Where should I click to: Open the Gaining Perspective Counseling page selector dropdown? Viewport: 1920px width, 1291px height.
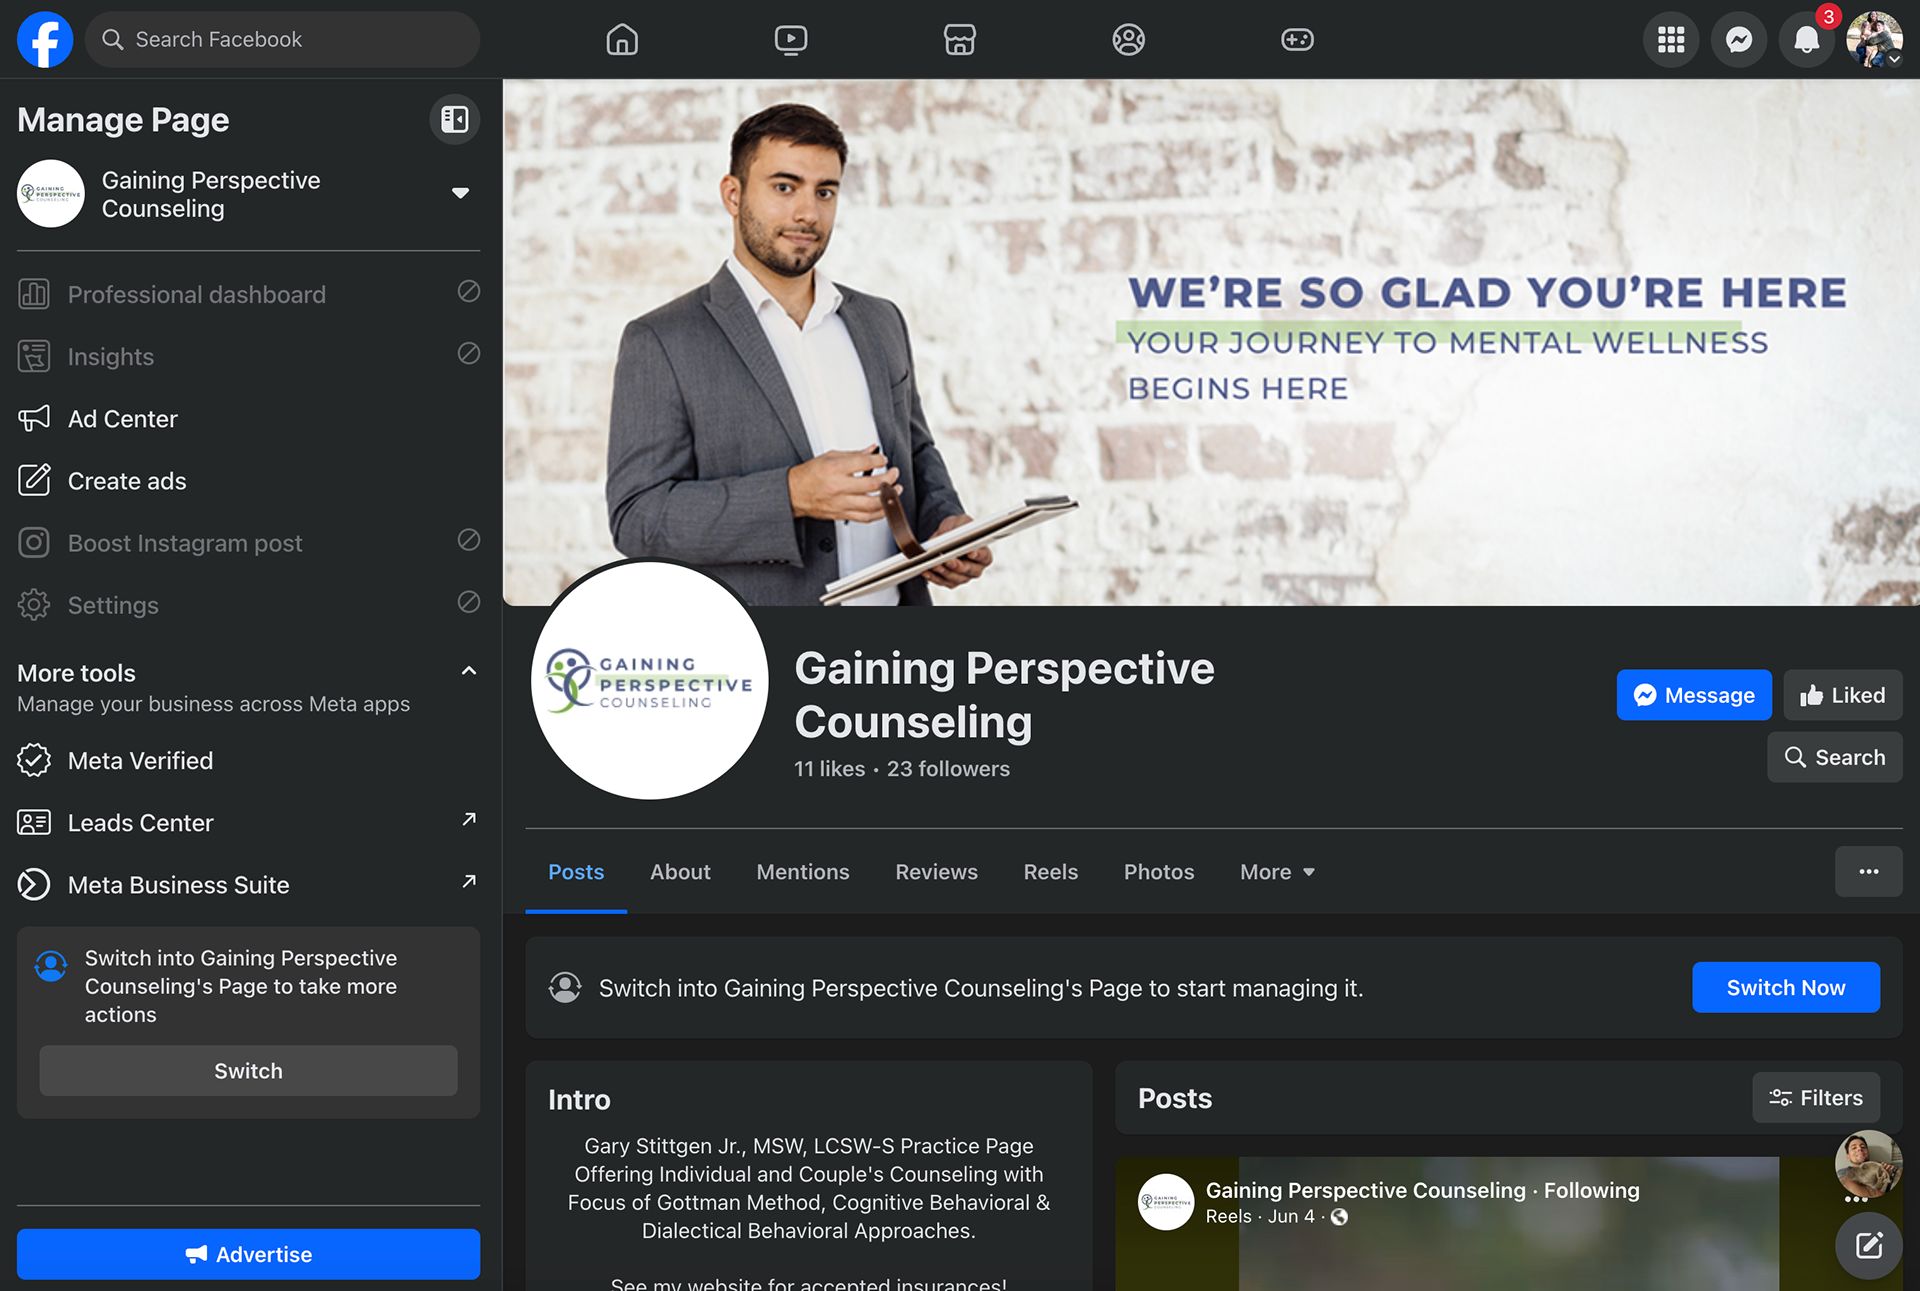tap(460, 193)
